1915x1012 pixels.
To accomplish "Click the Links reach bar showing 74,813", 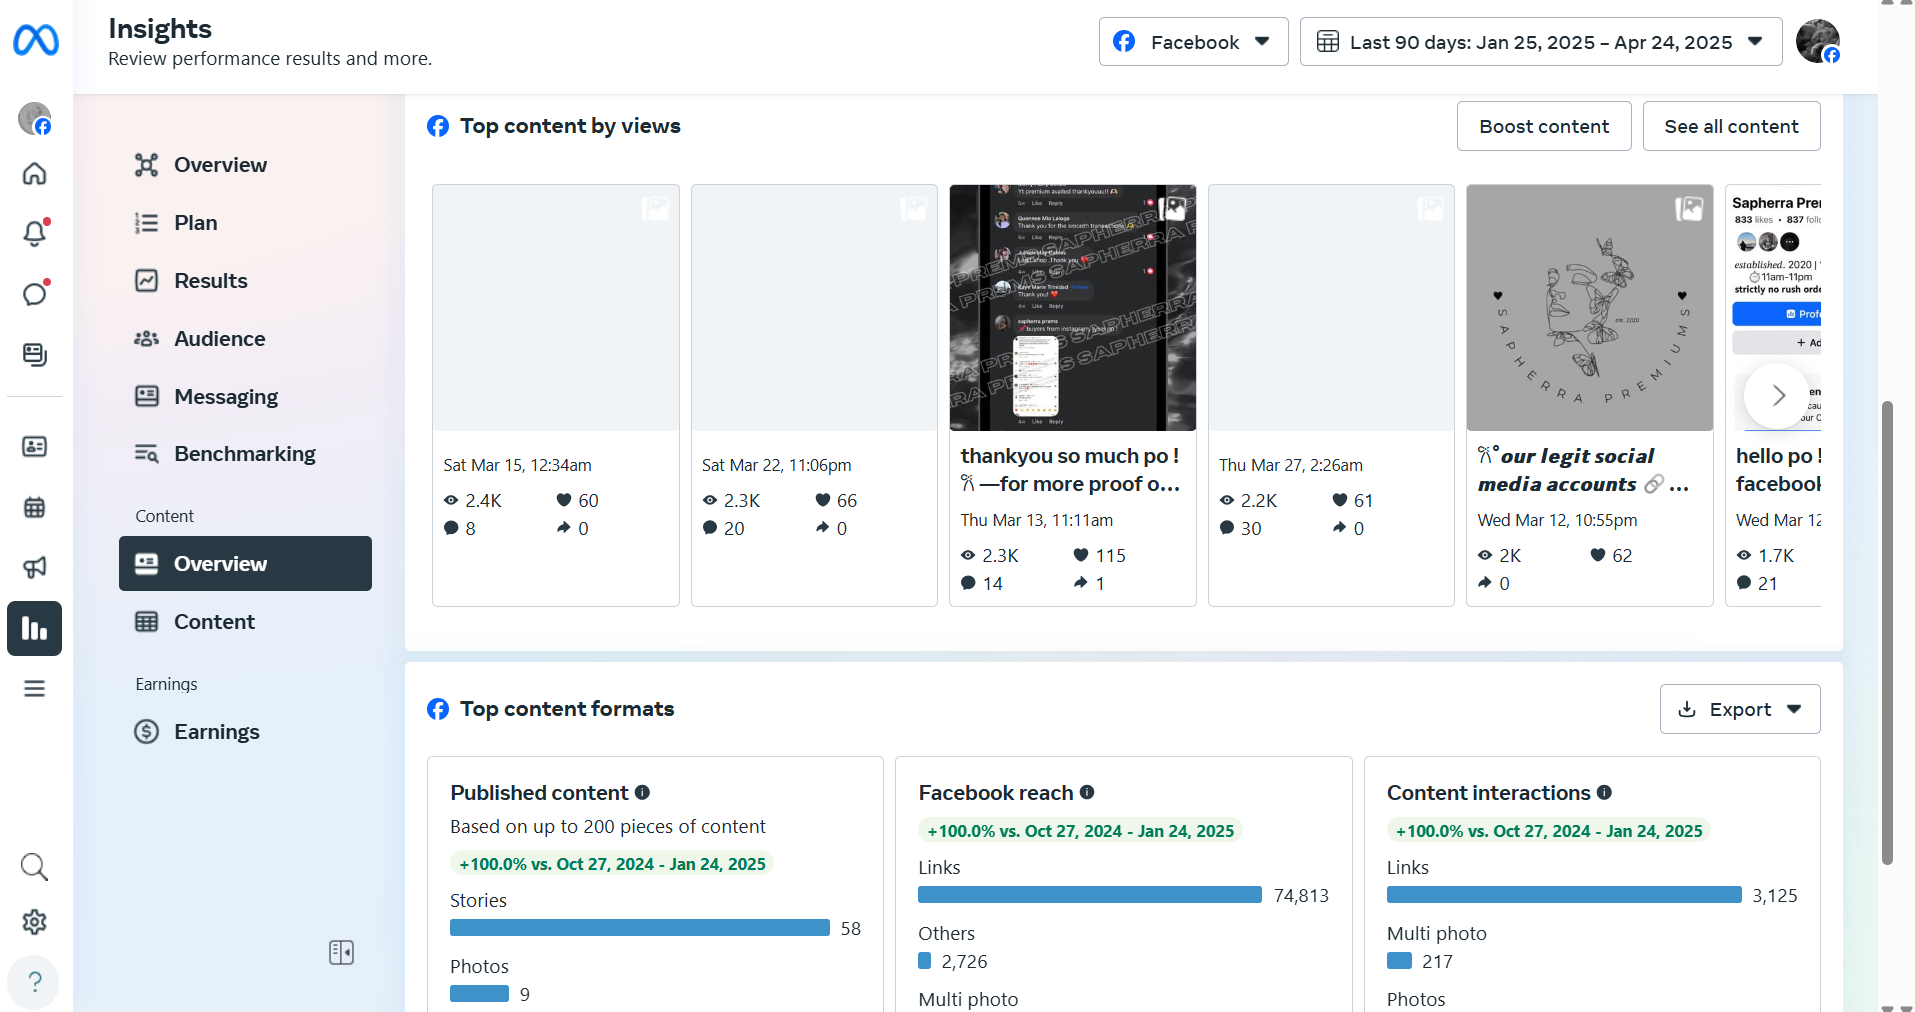I will coord(1090,895).
